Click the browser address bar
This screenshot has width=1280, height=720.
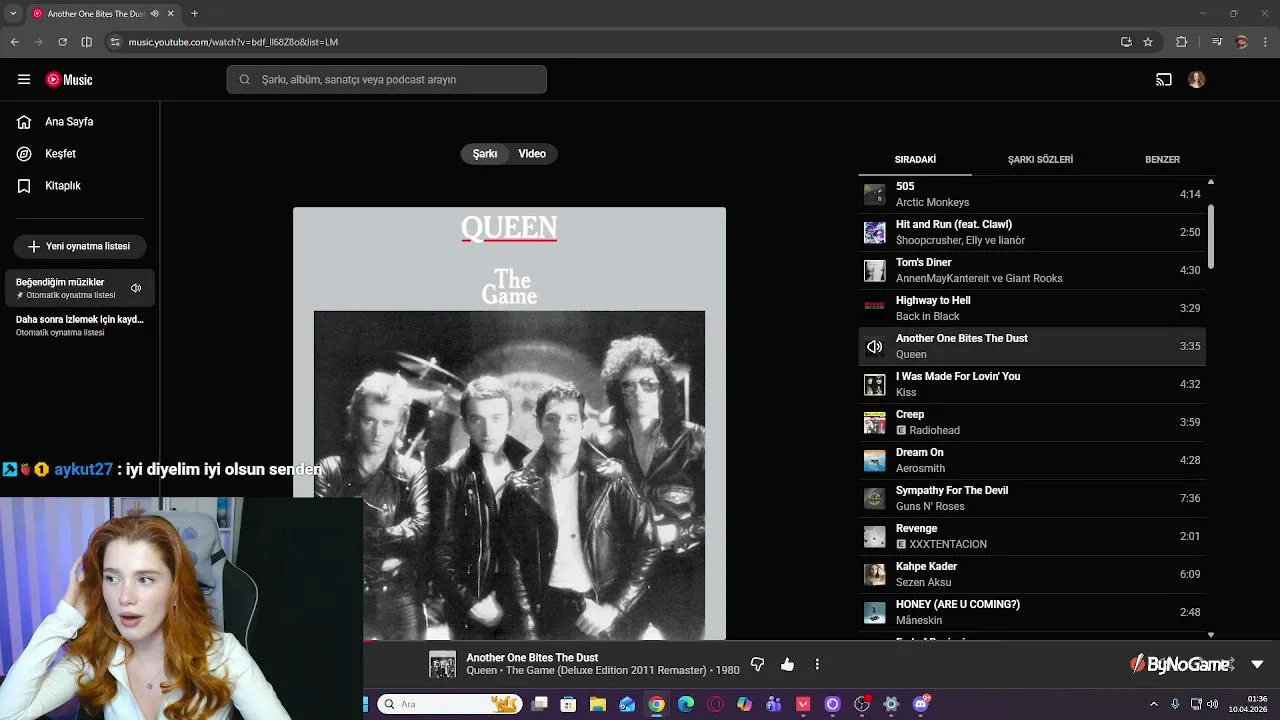click(620, 42)
